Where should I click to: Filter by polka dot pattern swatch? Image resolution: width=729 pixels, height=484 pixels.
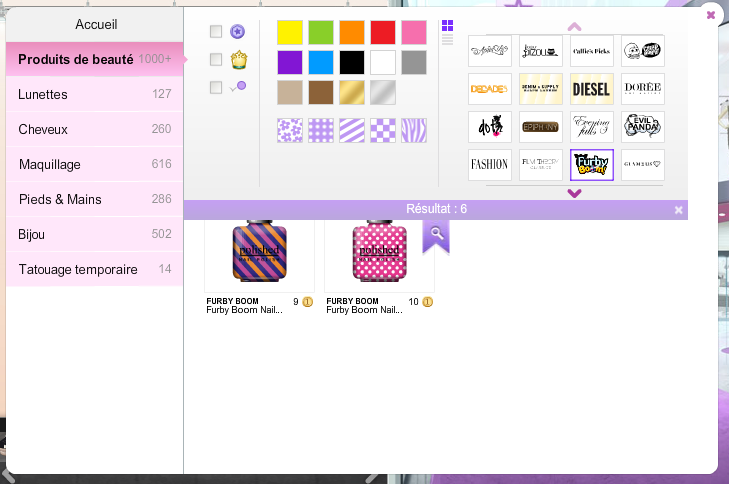point(321,130)
